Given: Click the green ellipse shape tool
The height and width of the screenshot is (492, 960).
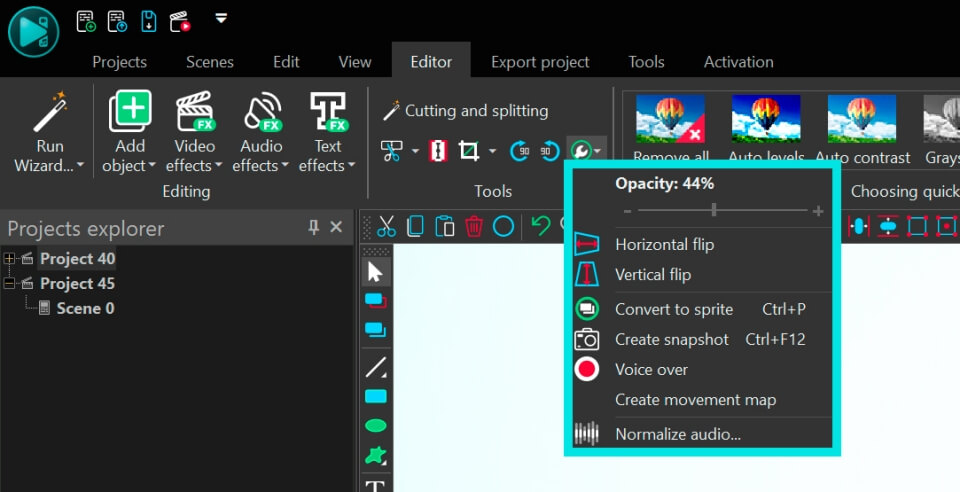Looking at the screenshot, I should point(375,425).
